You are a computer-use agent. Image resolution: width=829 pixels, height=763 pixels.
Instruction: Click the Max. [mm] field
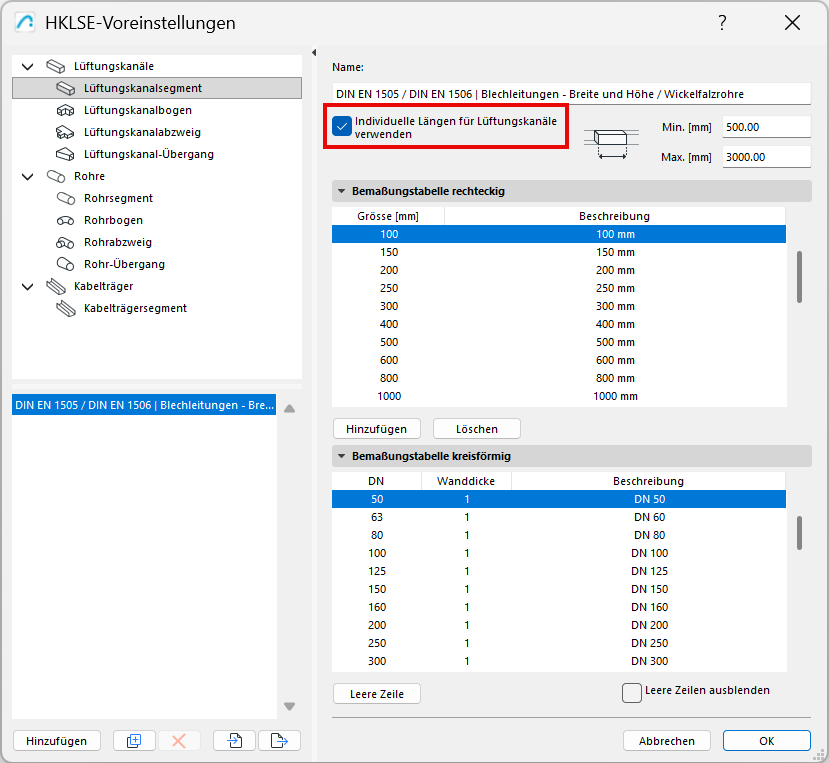[767, 157]
